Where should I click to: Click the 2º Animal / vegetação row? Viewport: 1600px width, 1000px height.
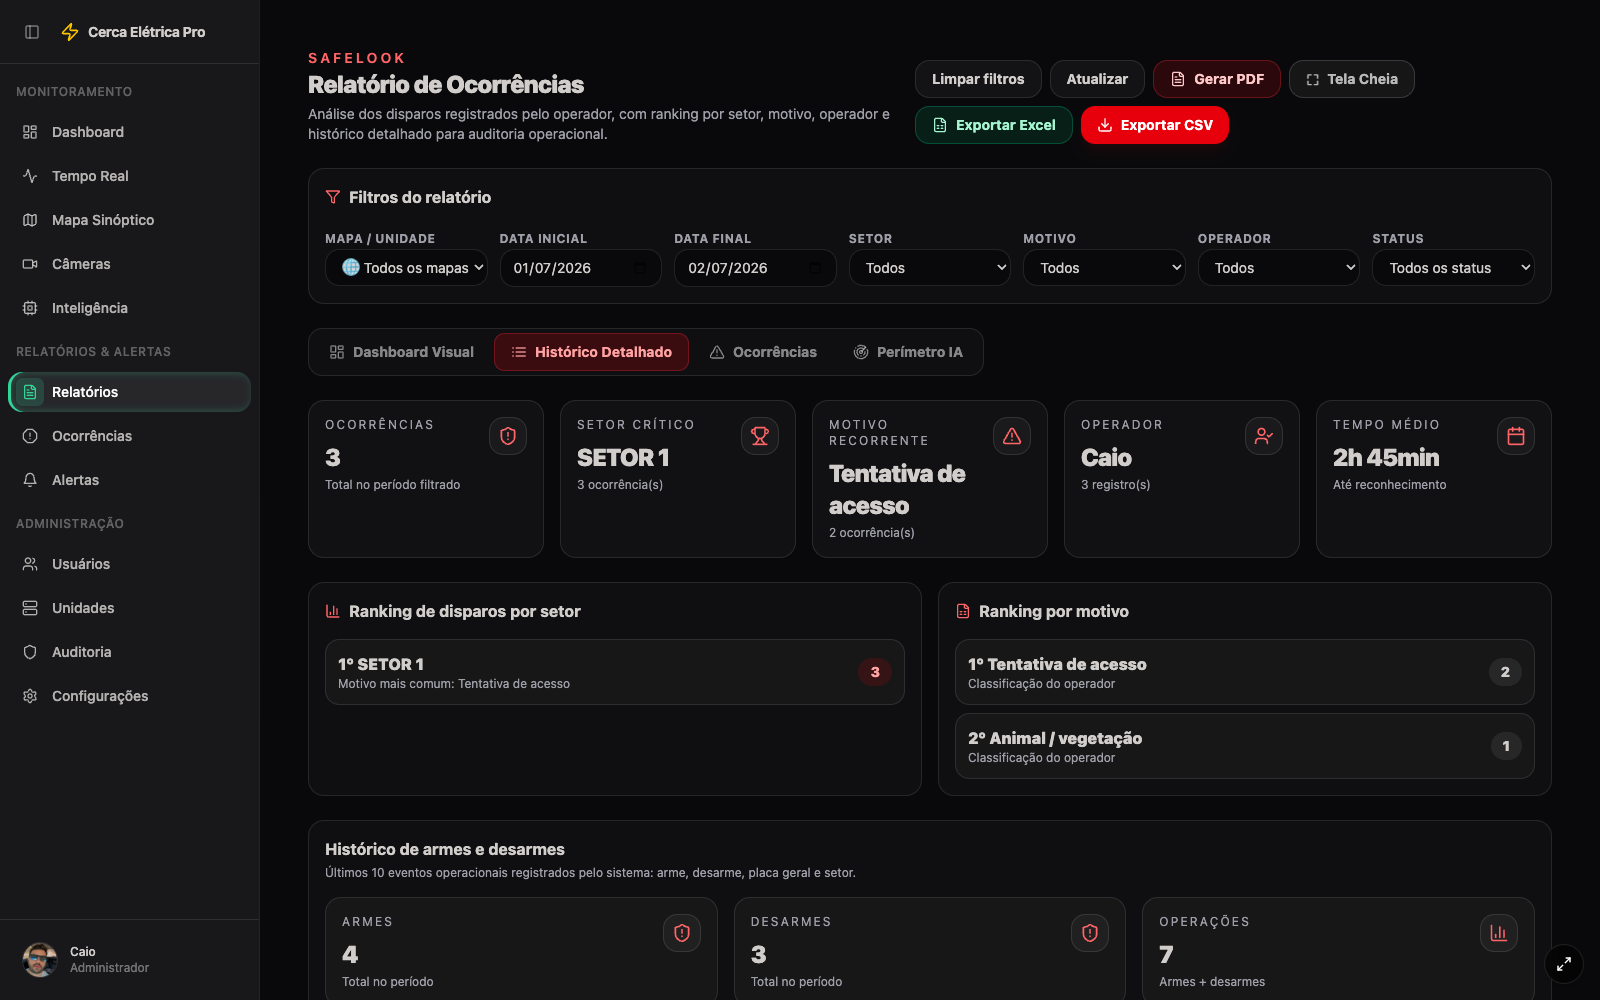pos(1245,746)
